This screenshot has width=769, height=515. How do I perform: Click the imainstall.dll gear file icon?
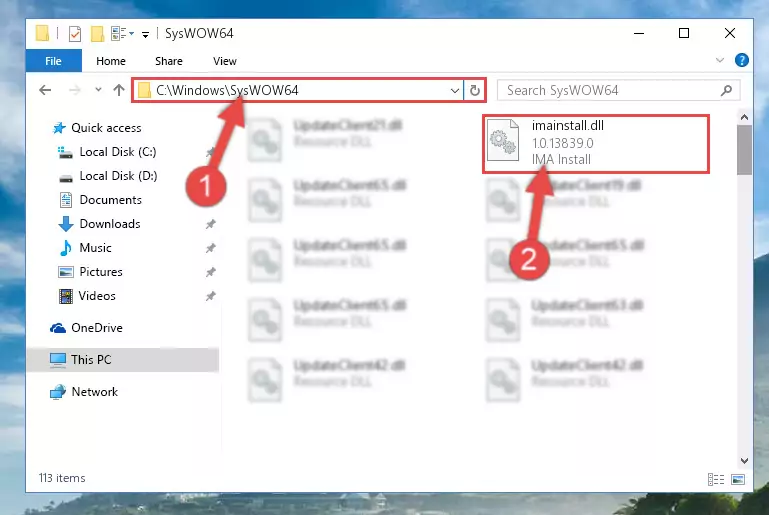(503, 140)
